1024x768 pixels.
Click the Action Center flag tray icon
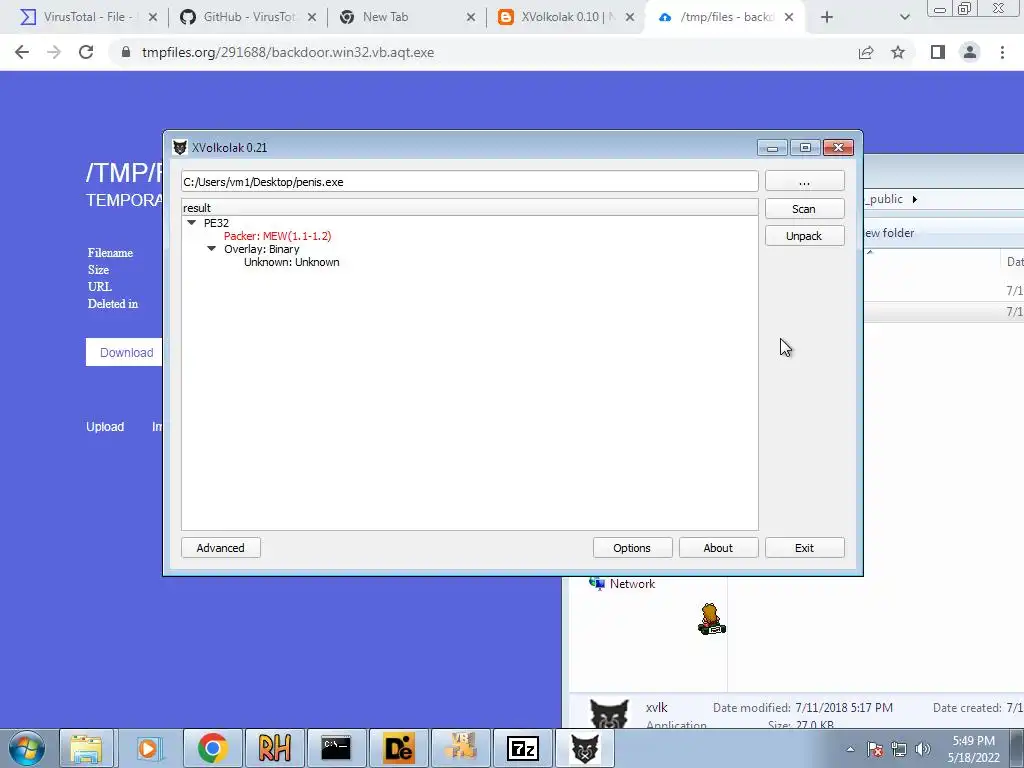875,749
